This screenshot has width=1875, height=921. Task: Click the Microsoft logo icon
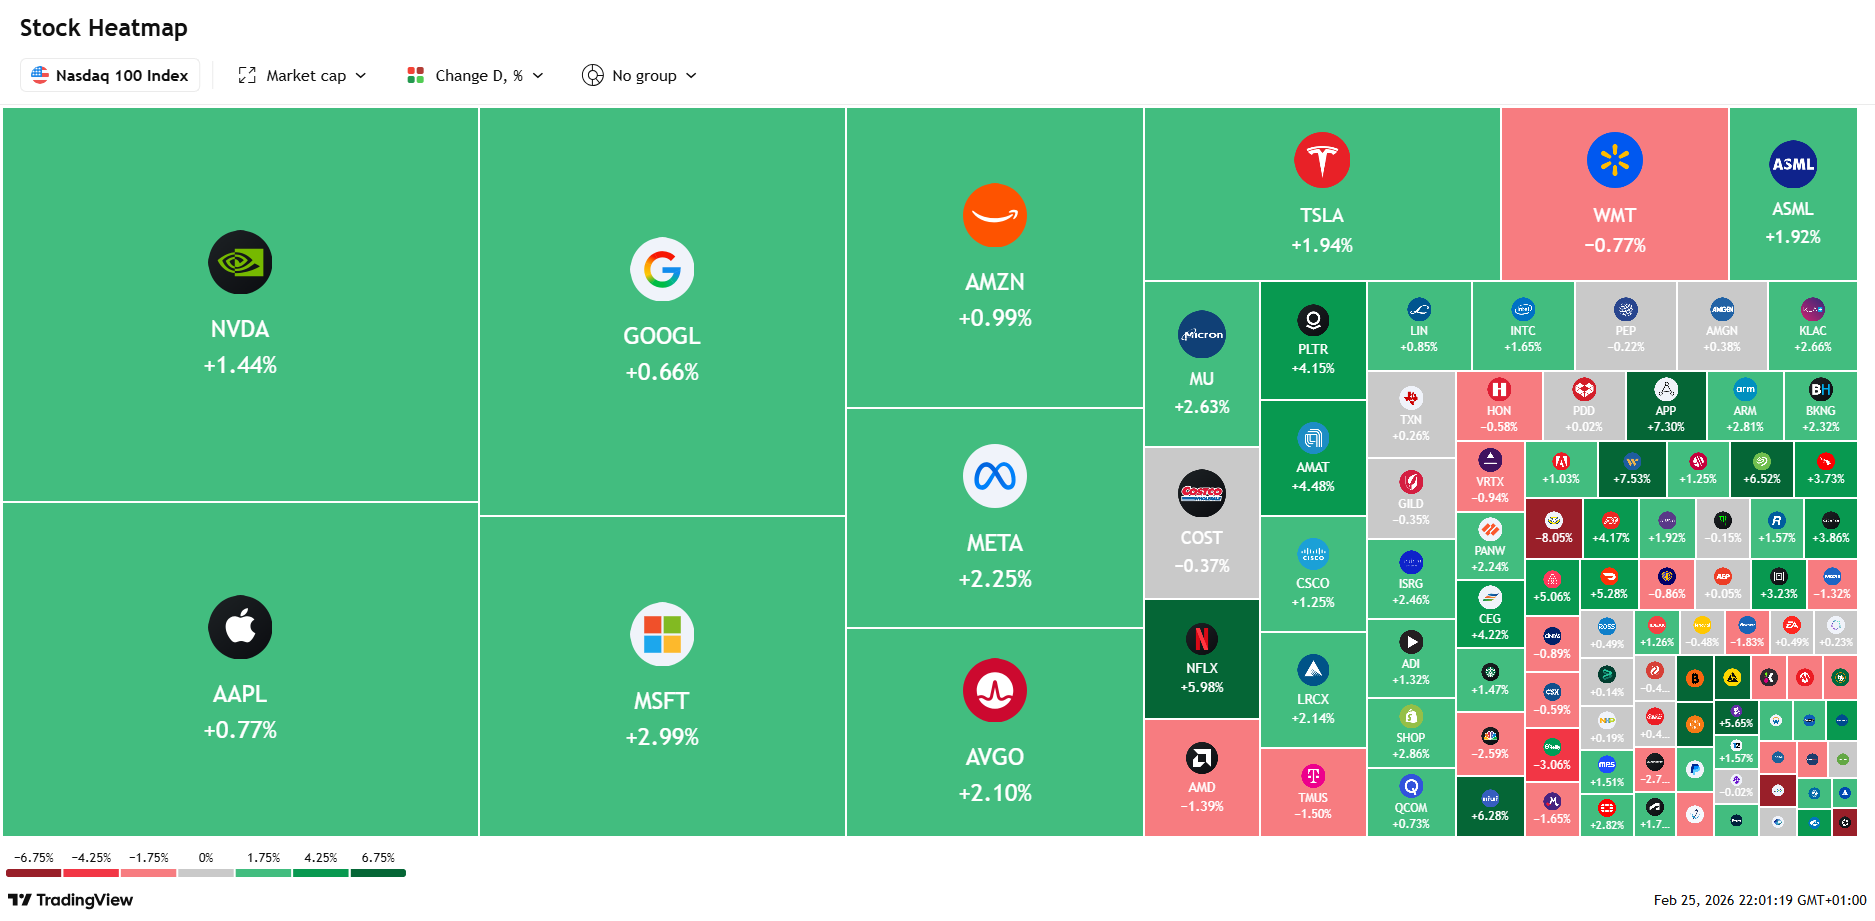662,634
